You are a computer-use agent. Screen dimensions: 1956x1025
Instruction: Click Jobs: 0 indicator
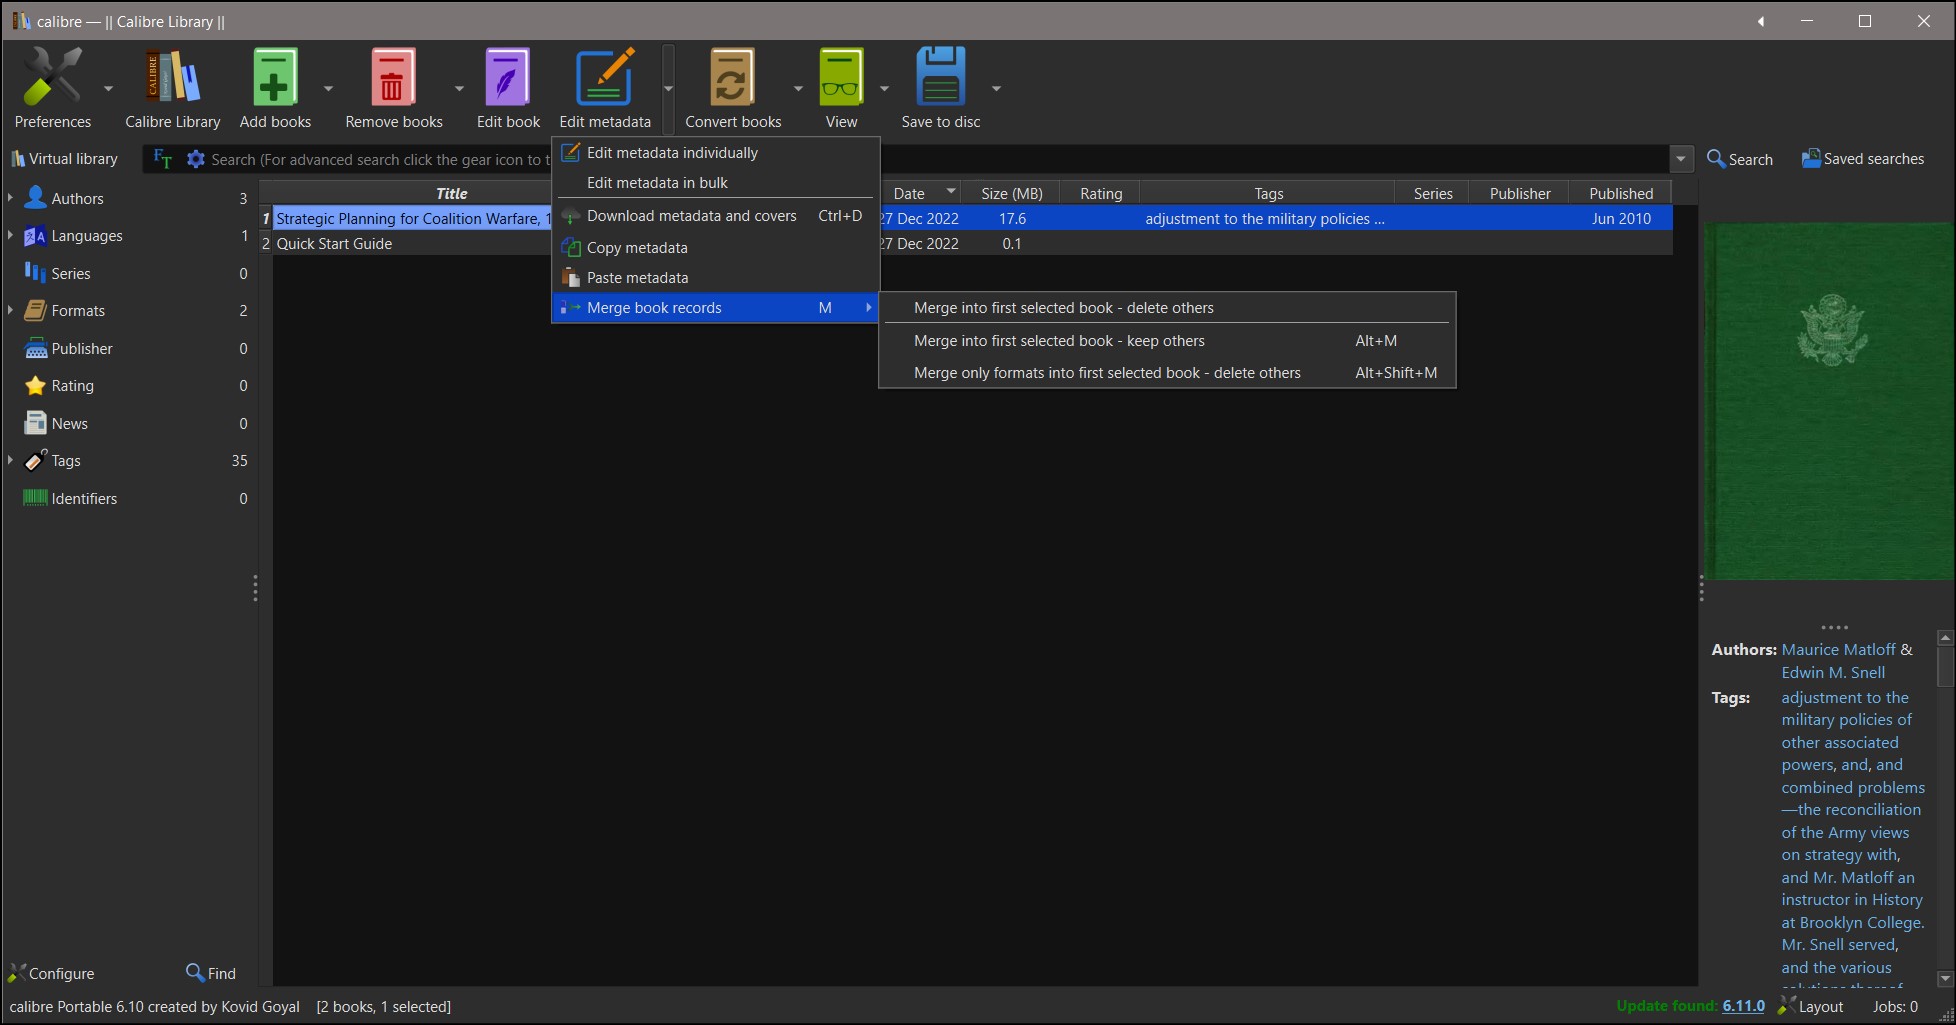pos(1895,1006)
